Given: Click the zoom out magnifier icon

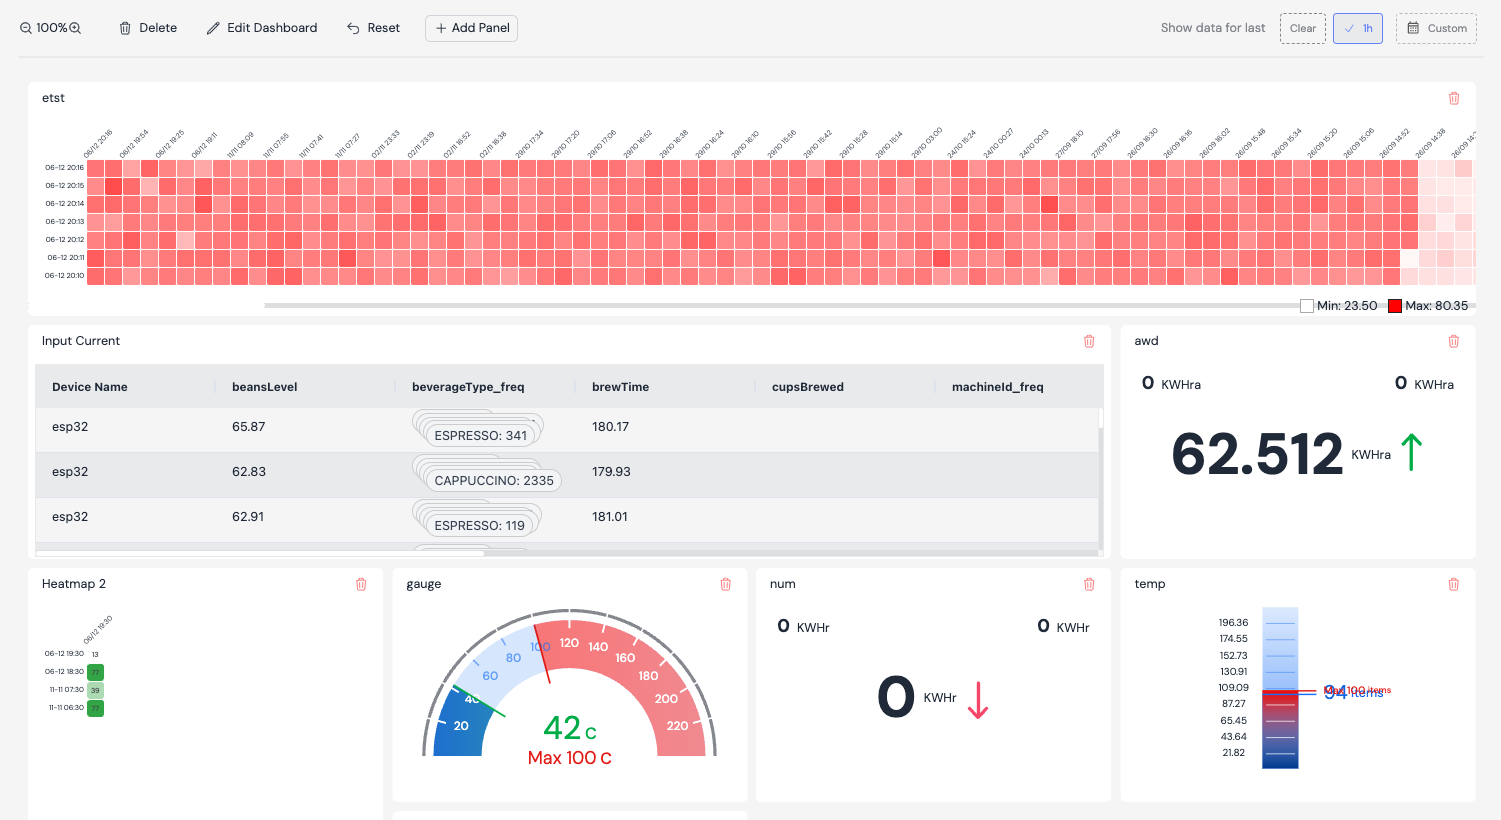Looking at the screenshot, I should pos(26,28).
